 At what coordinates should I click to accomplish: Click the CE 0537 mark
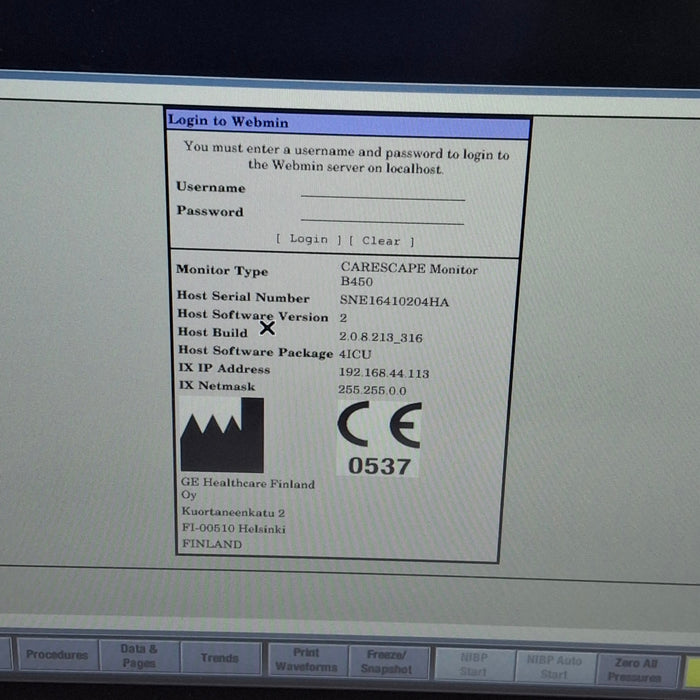coord(379,438)
